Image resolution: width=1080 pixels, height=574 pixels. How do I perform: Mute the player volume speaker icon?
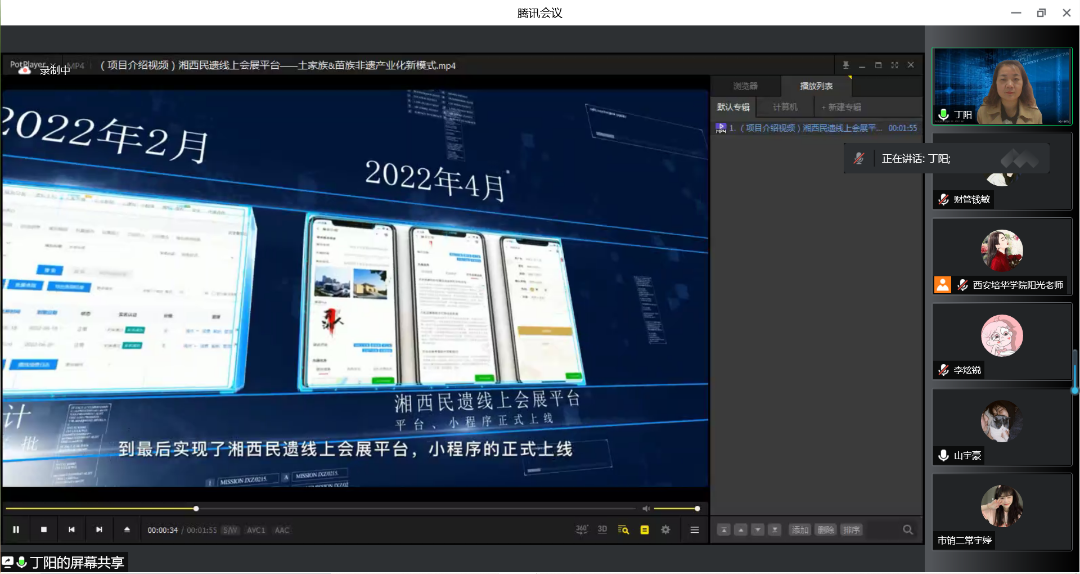coord(646,508)
